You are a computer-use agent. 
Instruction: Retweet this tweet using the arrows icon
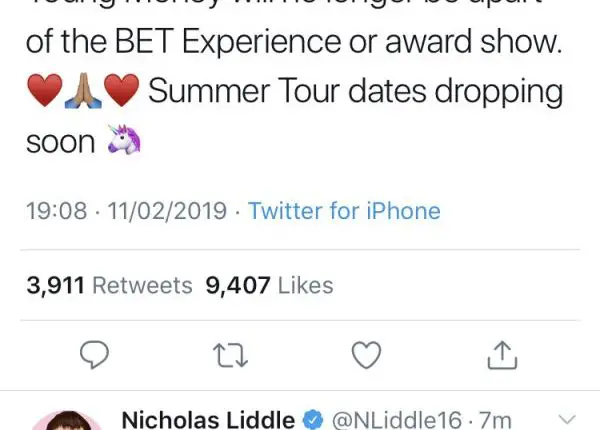pos(231,355)
